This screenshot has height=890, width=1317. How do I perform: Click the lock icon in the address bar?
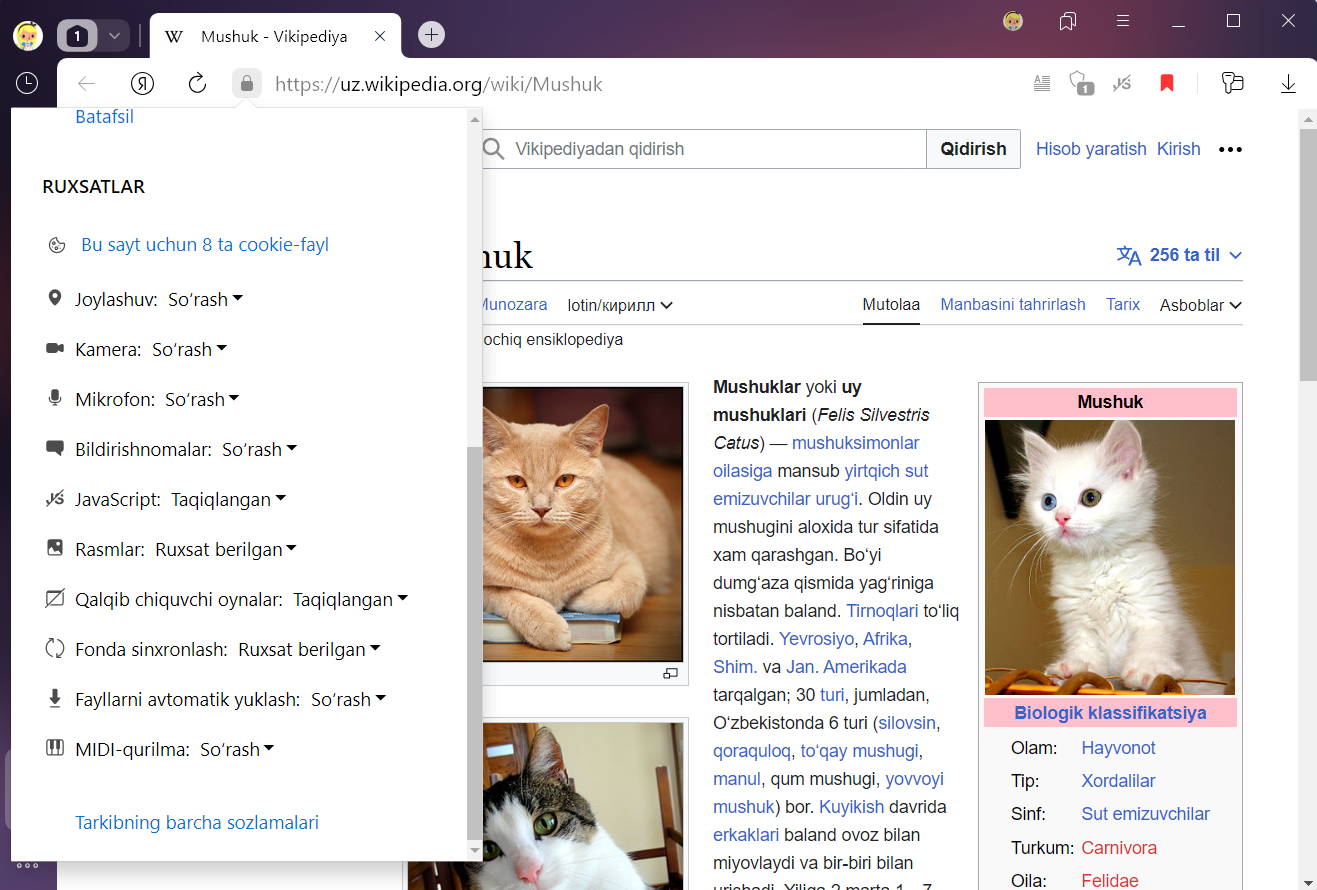pyautogui.click(x=247, y=84)
